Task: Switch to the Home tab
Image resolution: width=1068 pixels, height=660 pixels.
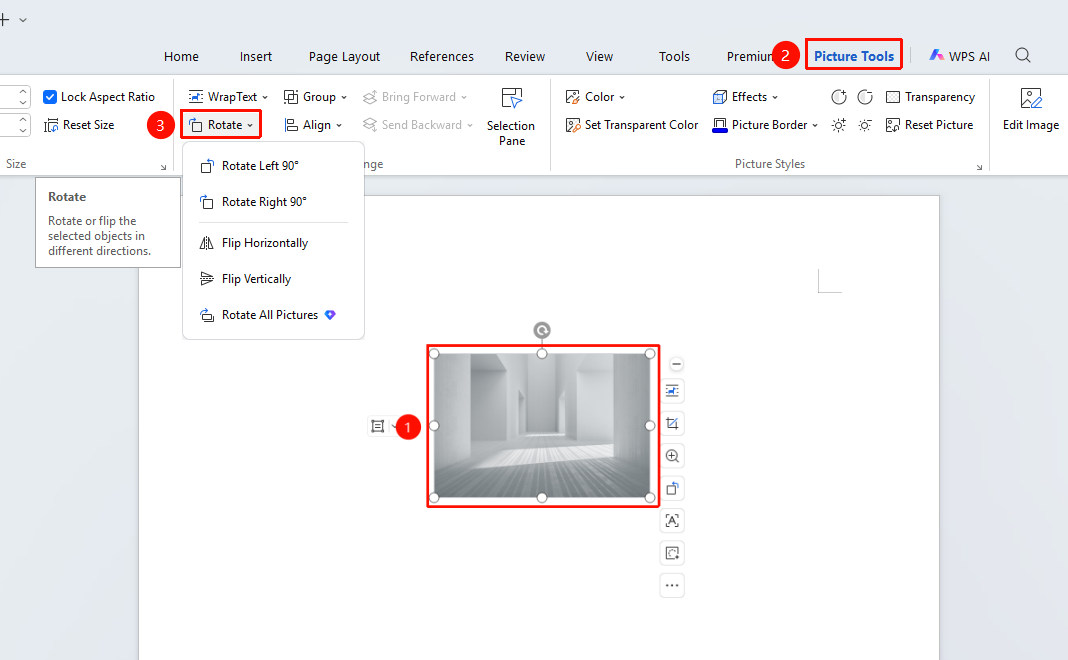Action: 181,57
